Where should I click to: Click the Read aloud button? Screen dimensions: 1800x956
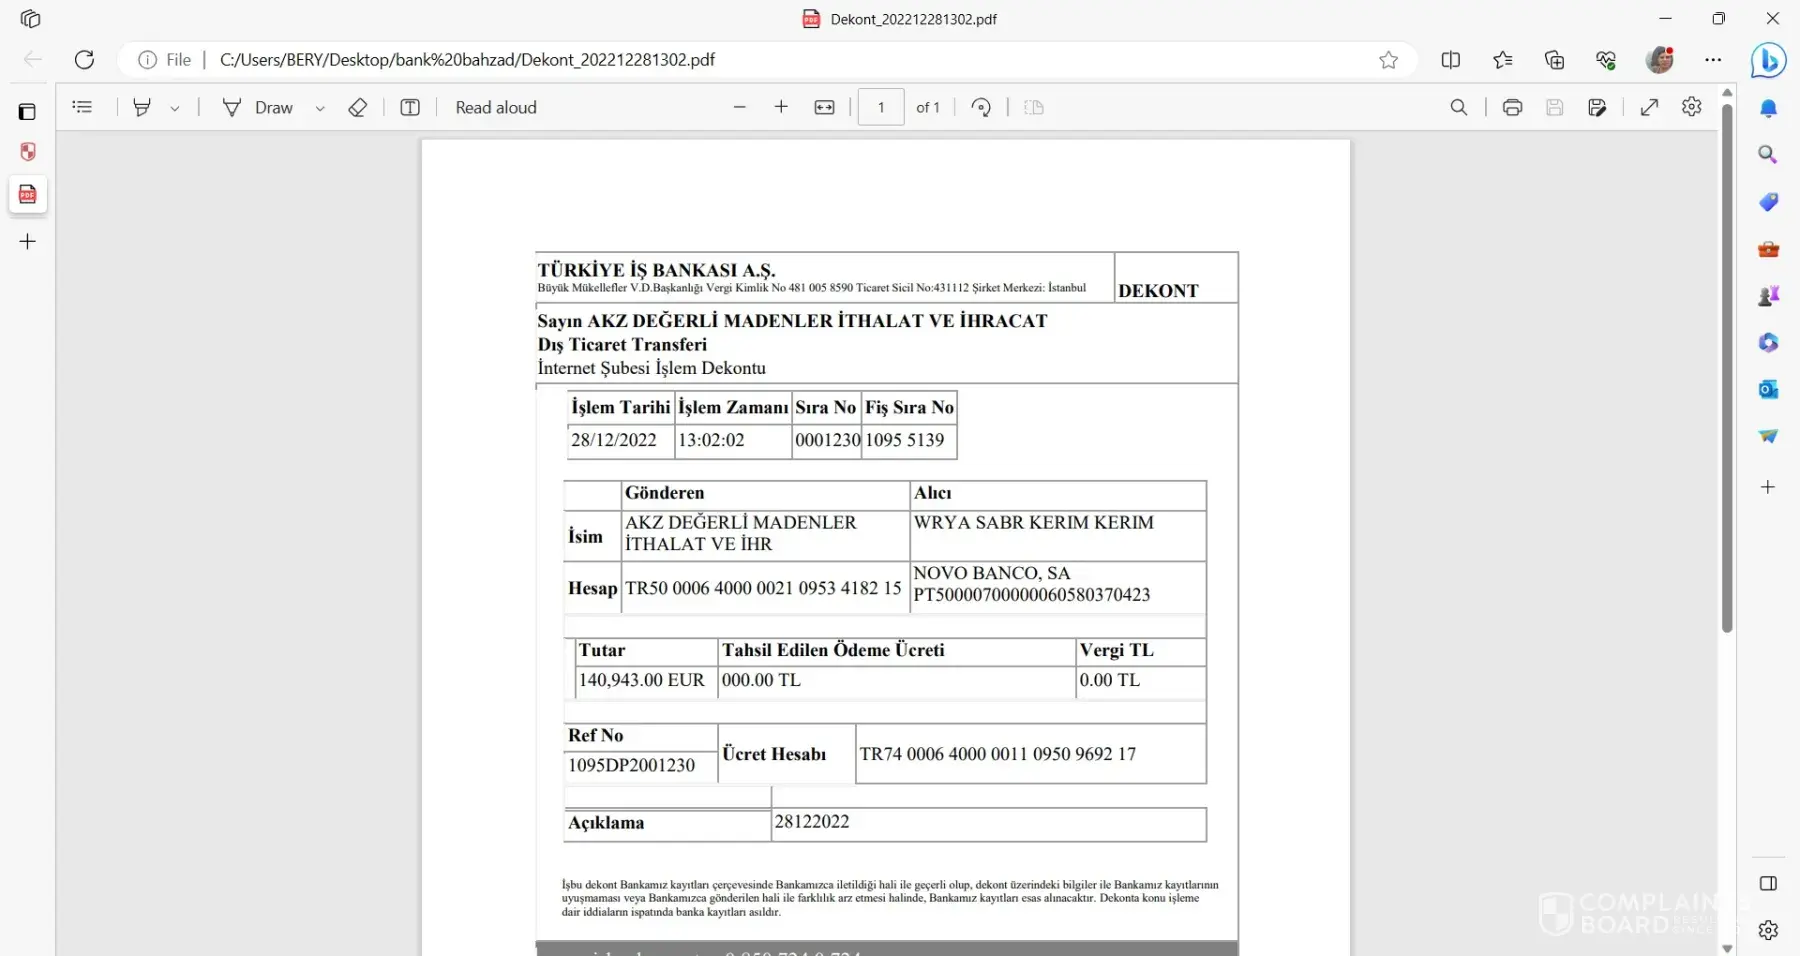[x=495, y=107]
